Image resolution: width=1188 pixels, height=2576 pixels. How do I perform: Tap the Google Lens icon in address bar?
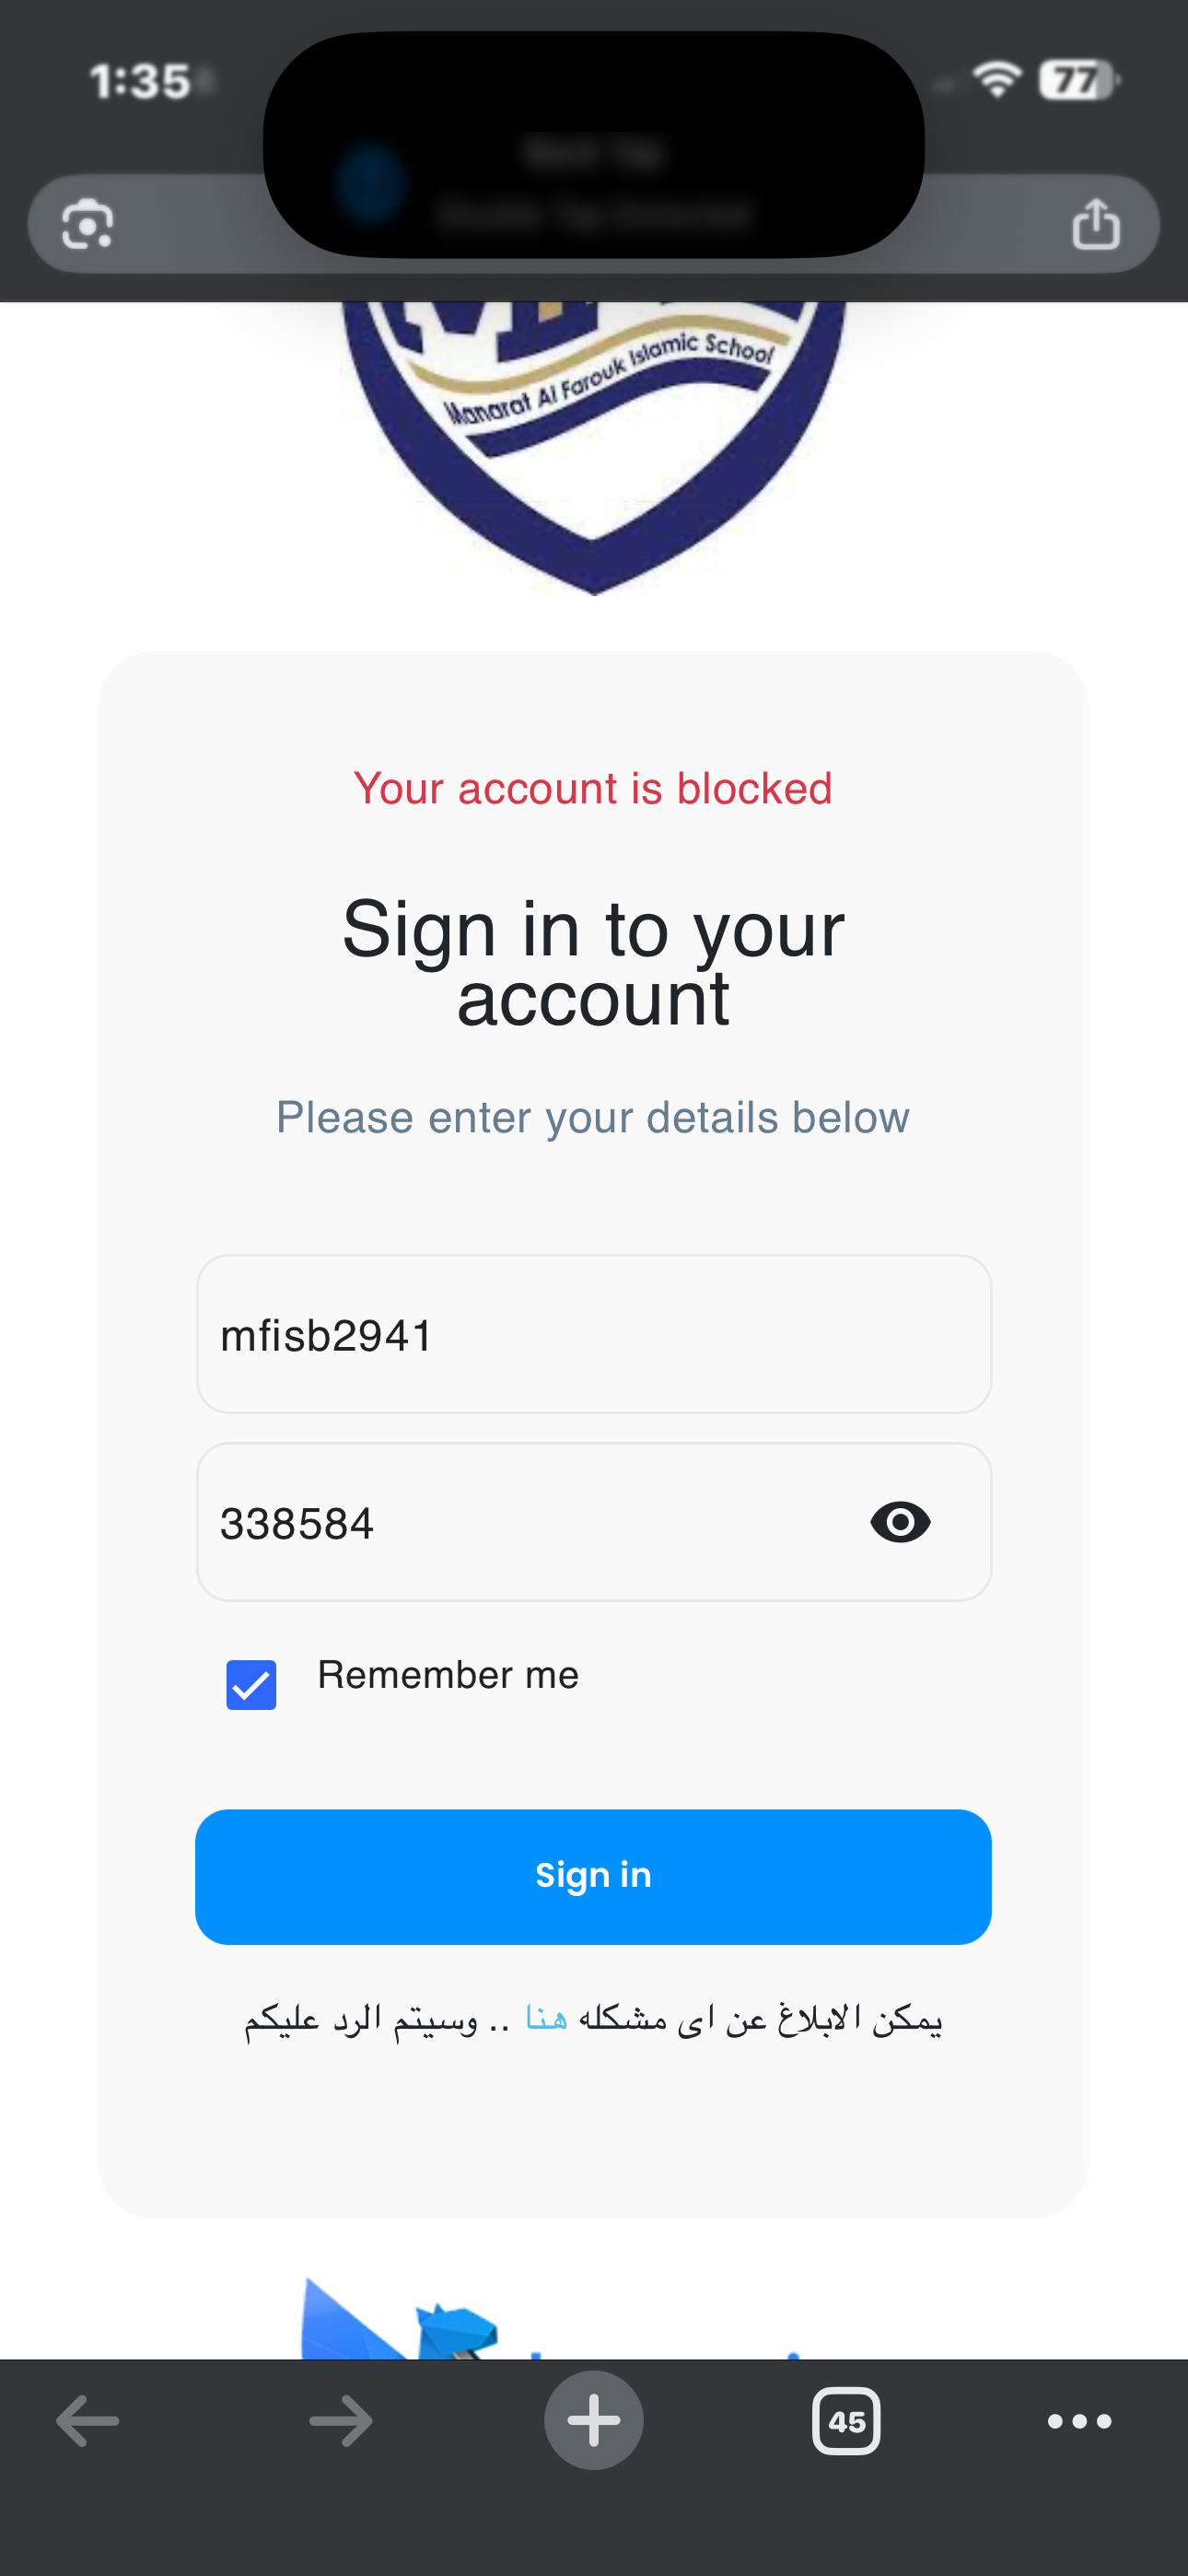point(88,224)
